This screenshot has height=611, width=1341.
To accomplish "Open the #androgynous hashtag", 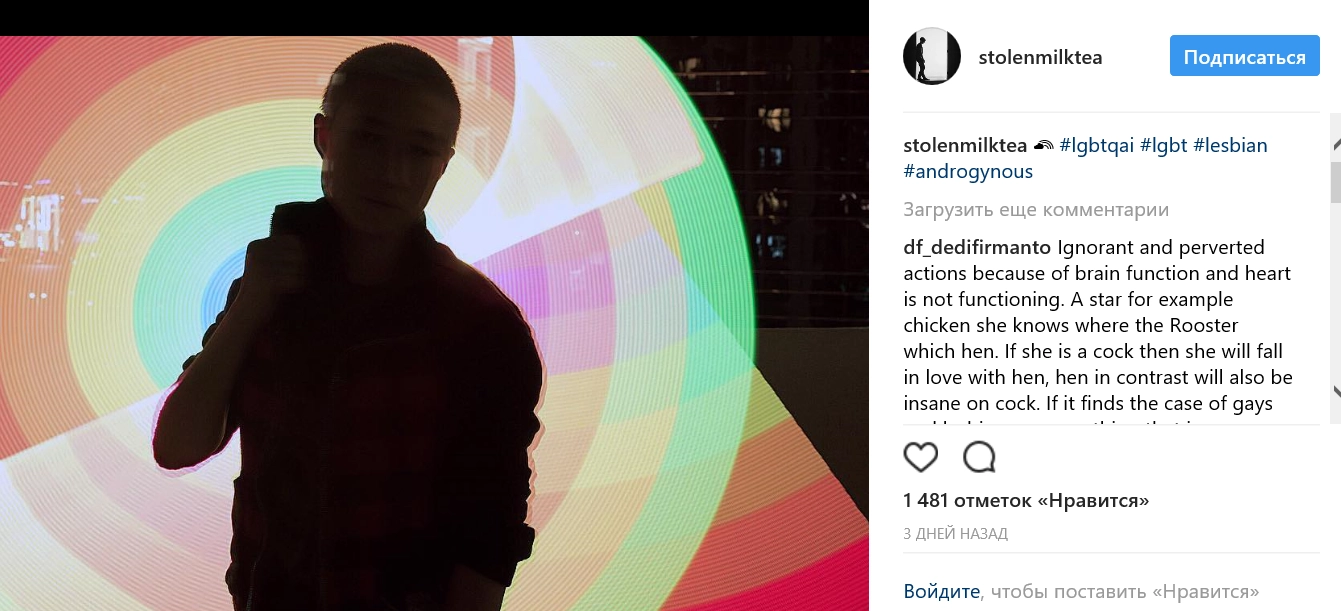I will tap(968, 171).
